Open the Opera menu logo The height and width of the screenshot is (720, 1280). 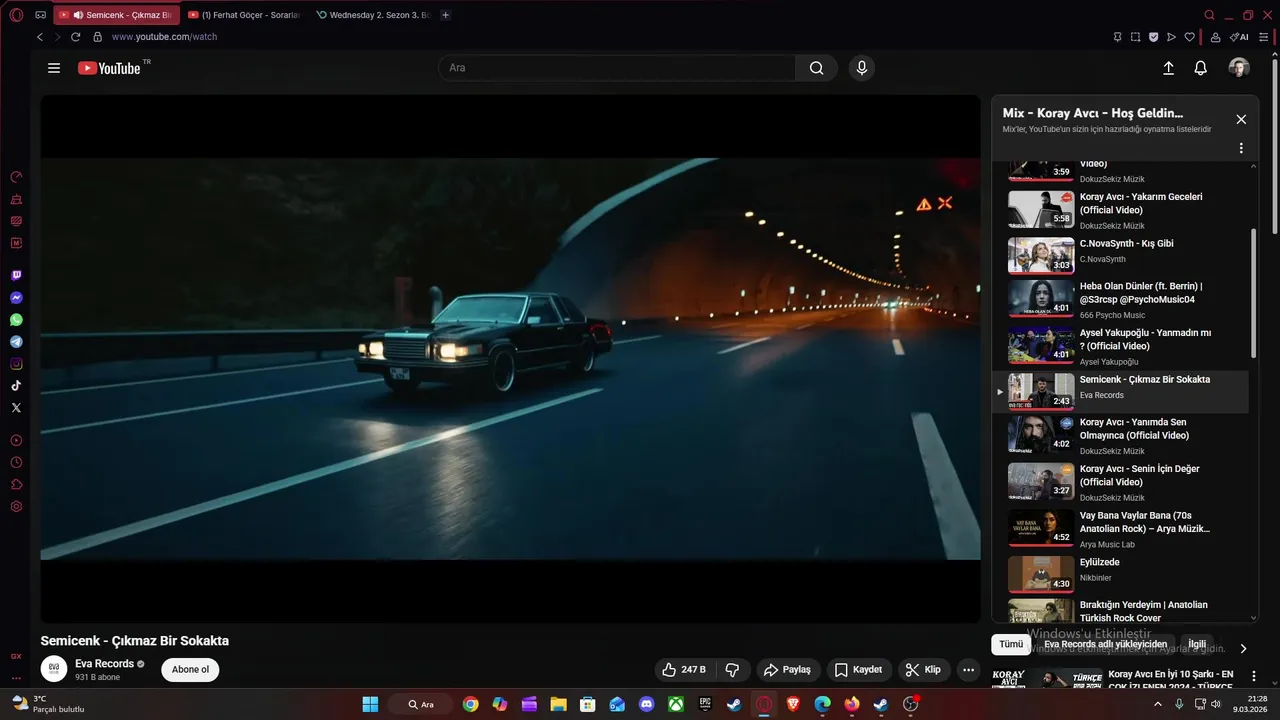(16, 15)
